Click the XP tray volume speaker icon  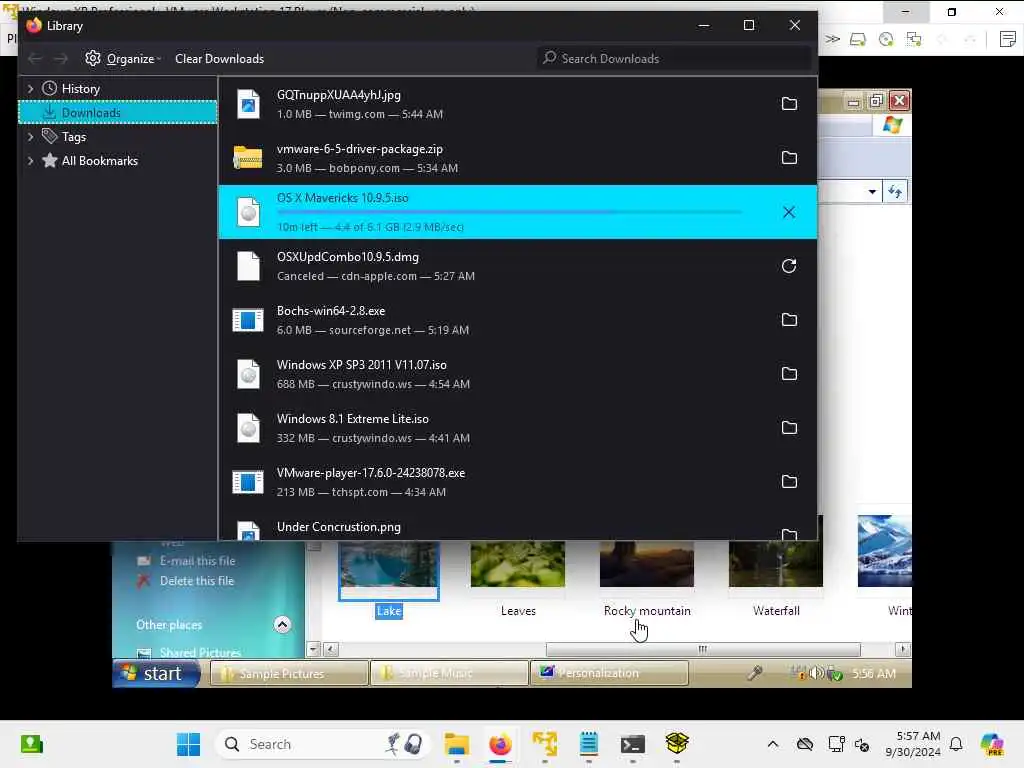coord(816,673)
